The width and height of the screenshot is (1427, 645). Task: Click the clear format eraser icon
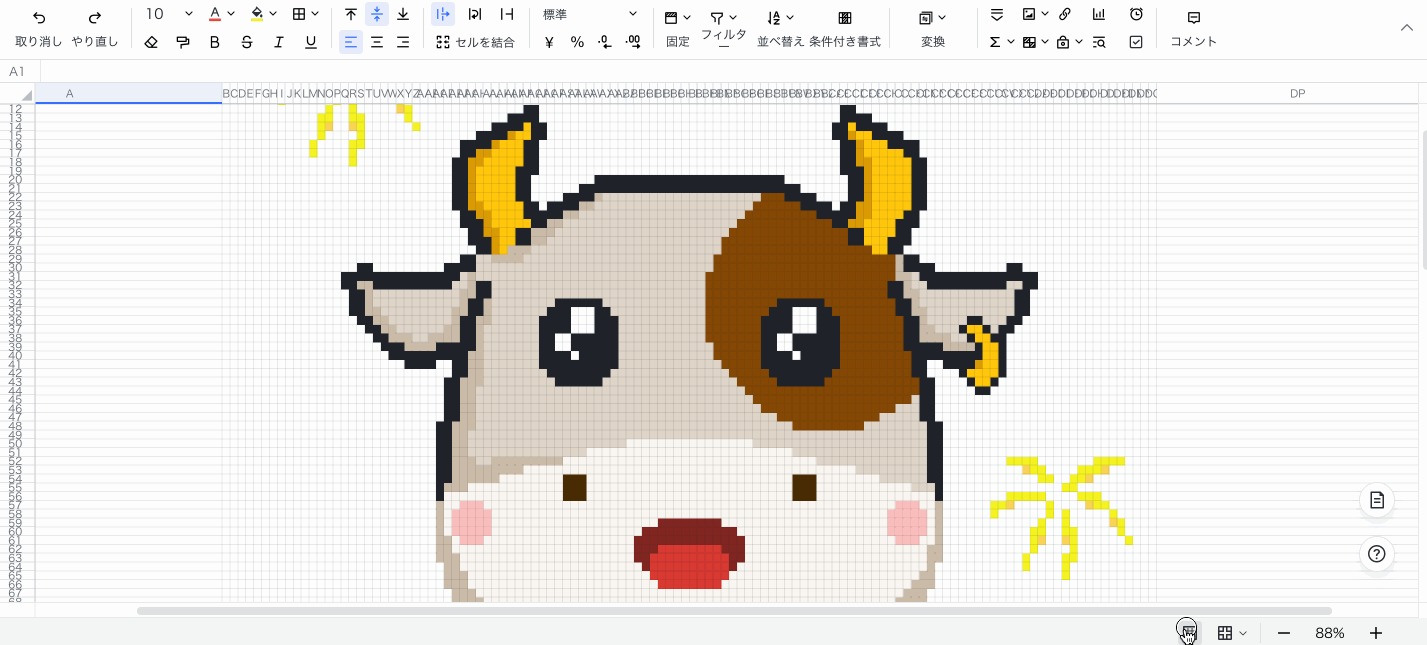(151, 42)
